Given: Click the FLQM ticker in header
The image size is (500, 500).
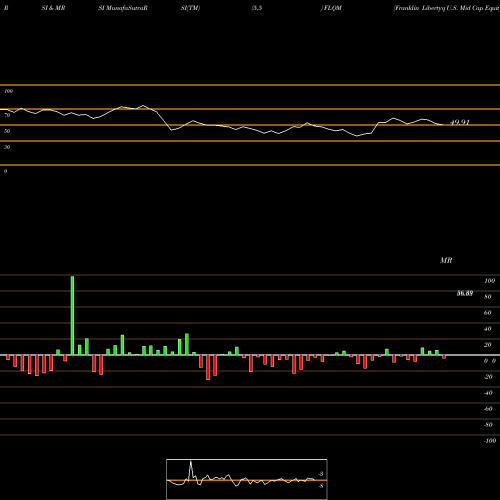Looking at the screenshot, I should coord(332,8).
